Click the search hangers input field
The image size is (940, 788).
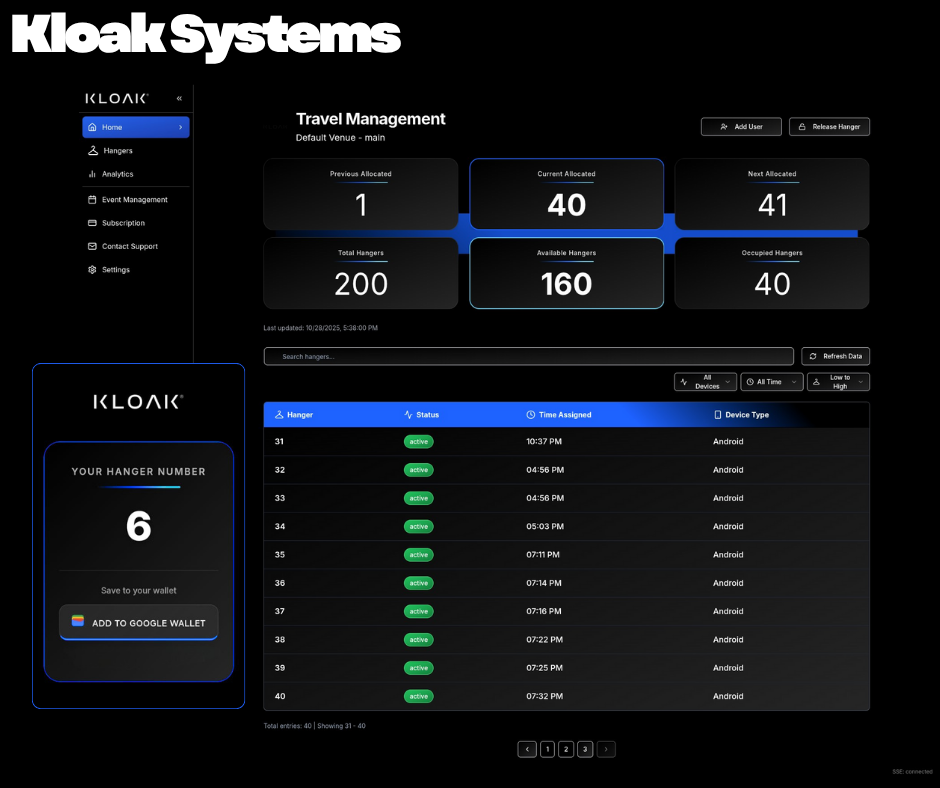click(x=528, y=356)
